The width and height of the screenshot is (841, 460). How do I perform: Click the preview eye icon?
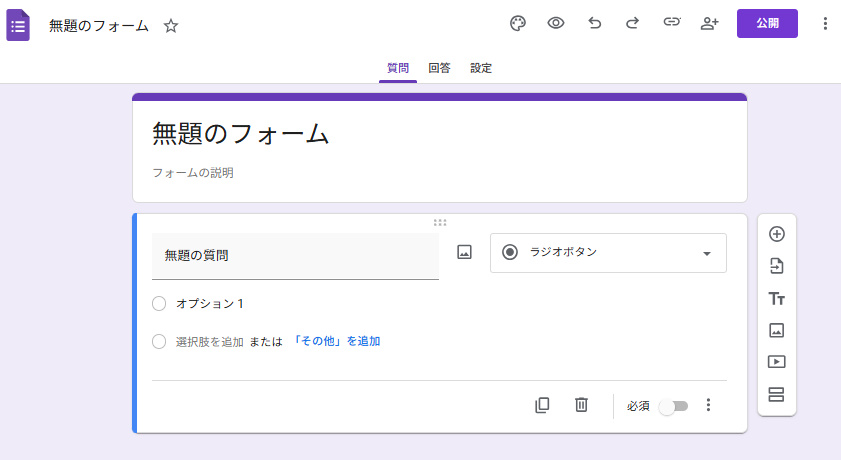pyautogui.click(x=556, y=24)
